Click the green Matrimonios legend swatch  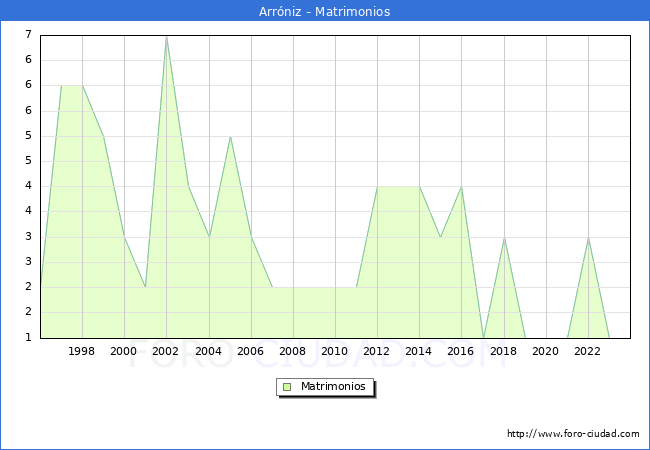(286, 386)
